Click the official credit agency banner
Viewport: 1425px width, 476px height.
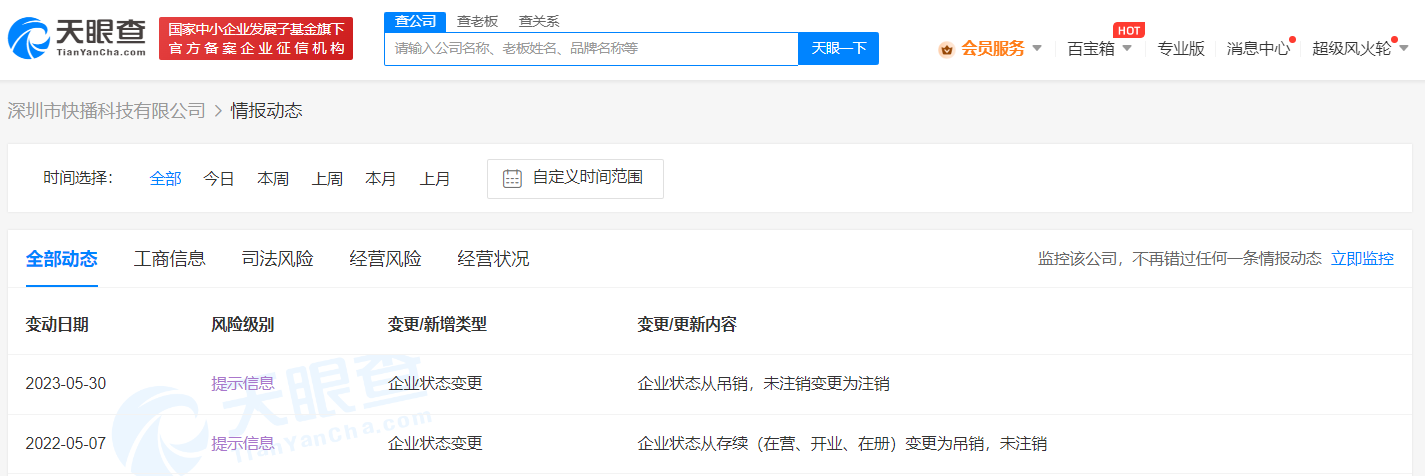pyautogui.click(x=256, y=38)
